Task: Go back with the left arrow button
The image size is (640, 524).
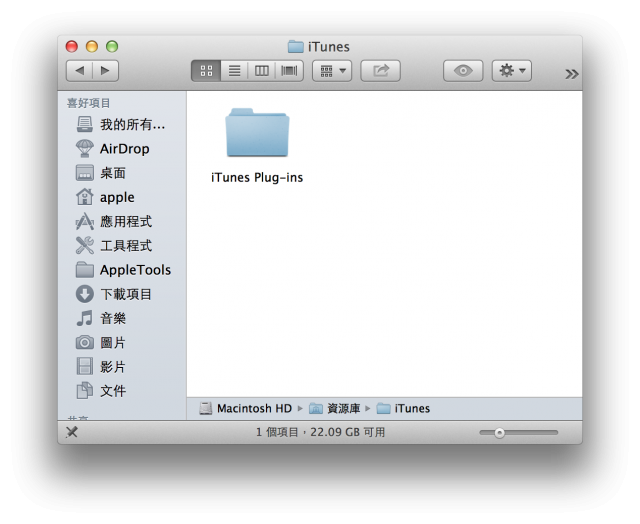Action: point(80,71)
